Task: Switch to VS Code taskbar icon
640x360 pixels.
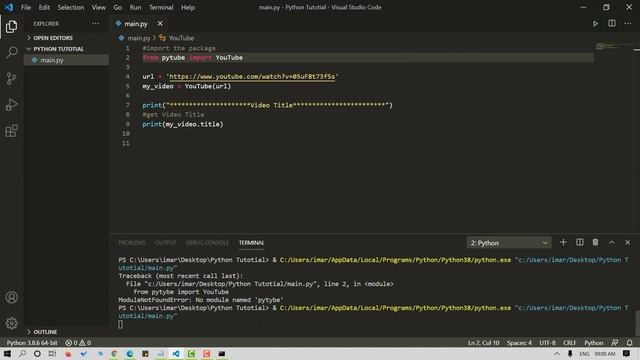Action: [x=176, y=354]
